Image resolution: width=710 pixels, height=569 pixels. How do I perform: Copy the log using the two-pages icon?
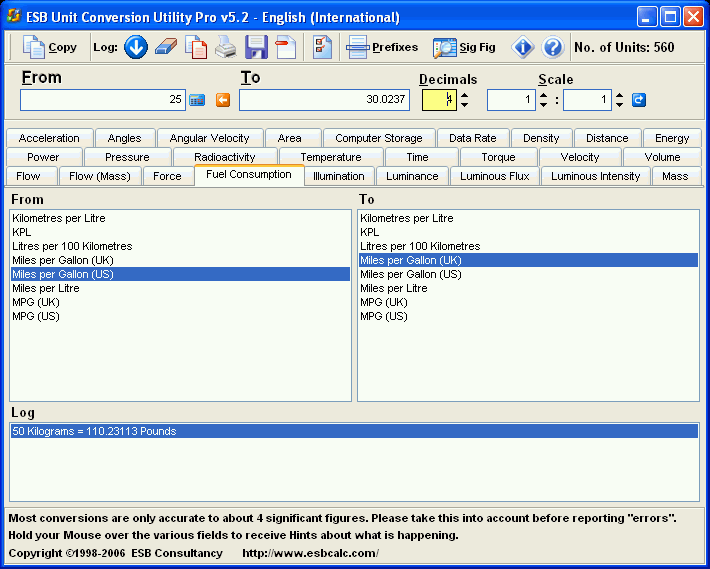click(x=196, y=47)
